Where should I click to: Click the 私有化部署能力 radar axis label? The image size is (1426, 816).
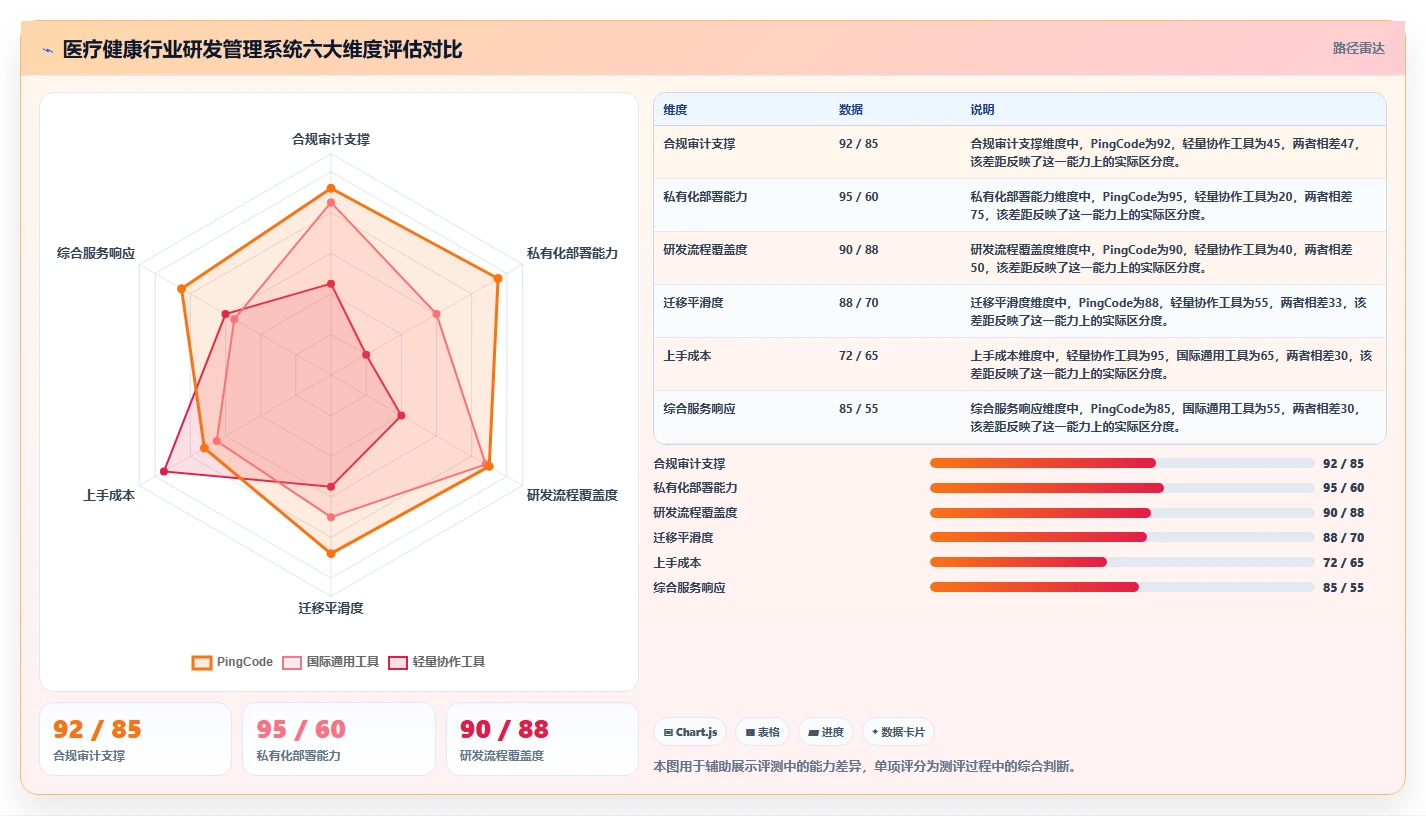pyautogui.click(x=573, y=253)
